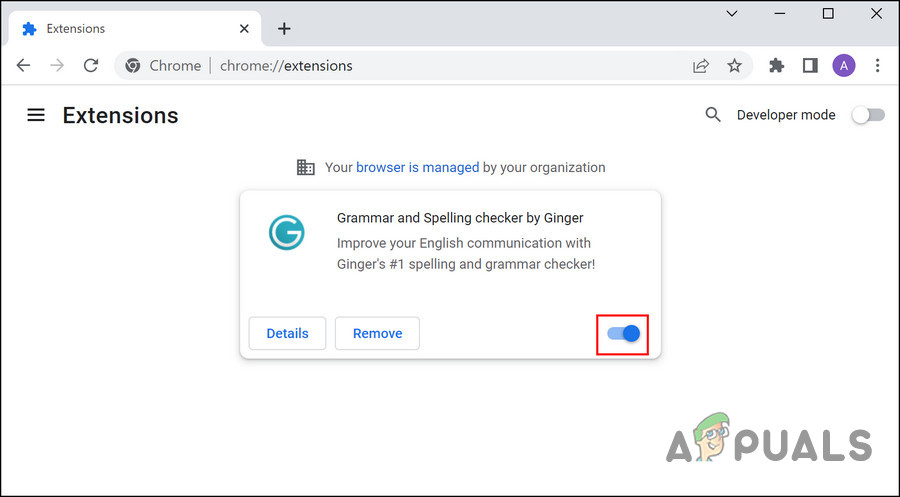900x497 pixels.
Task: Select the Extensions browser tab
Action: 135,29
